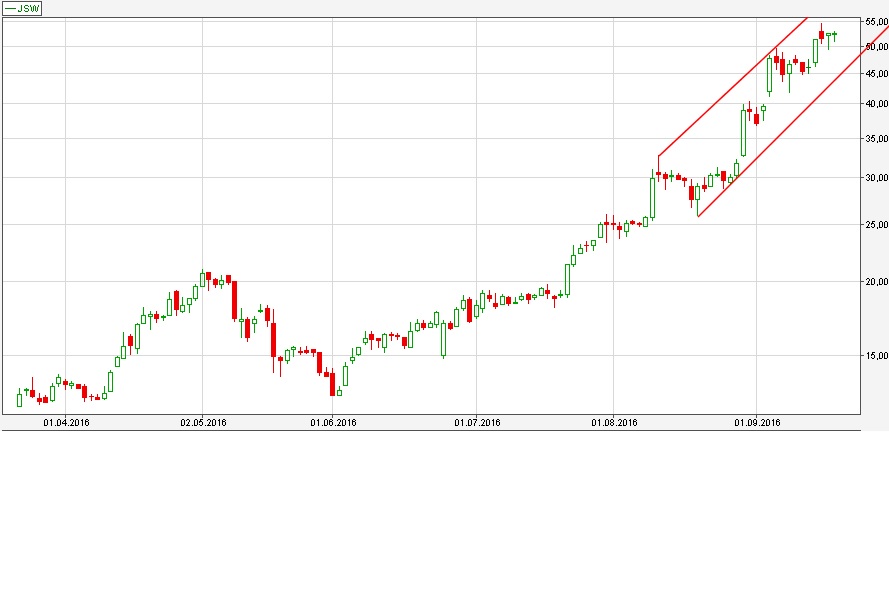
Task: Click the 35,00 price axis label
Action: point(876,139)
